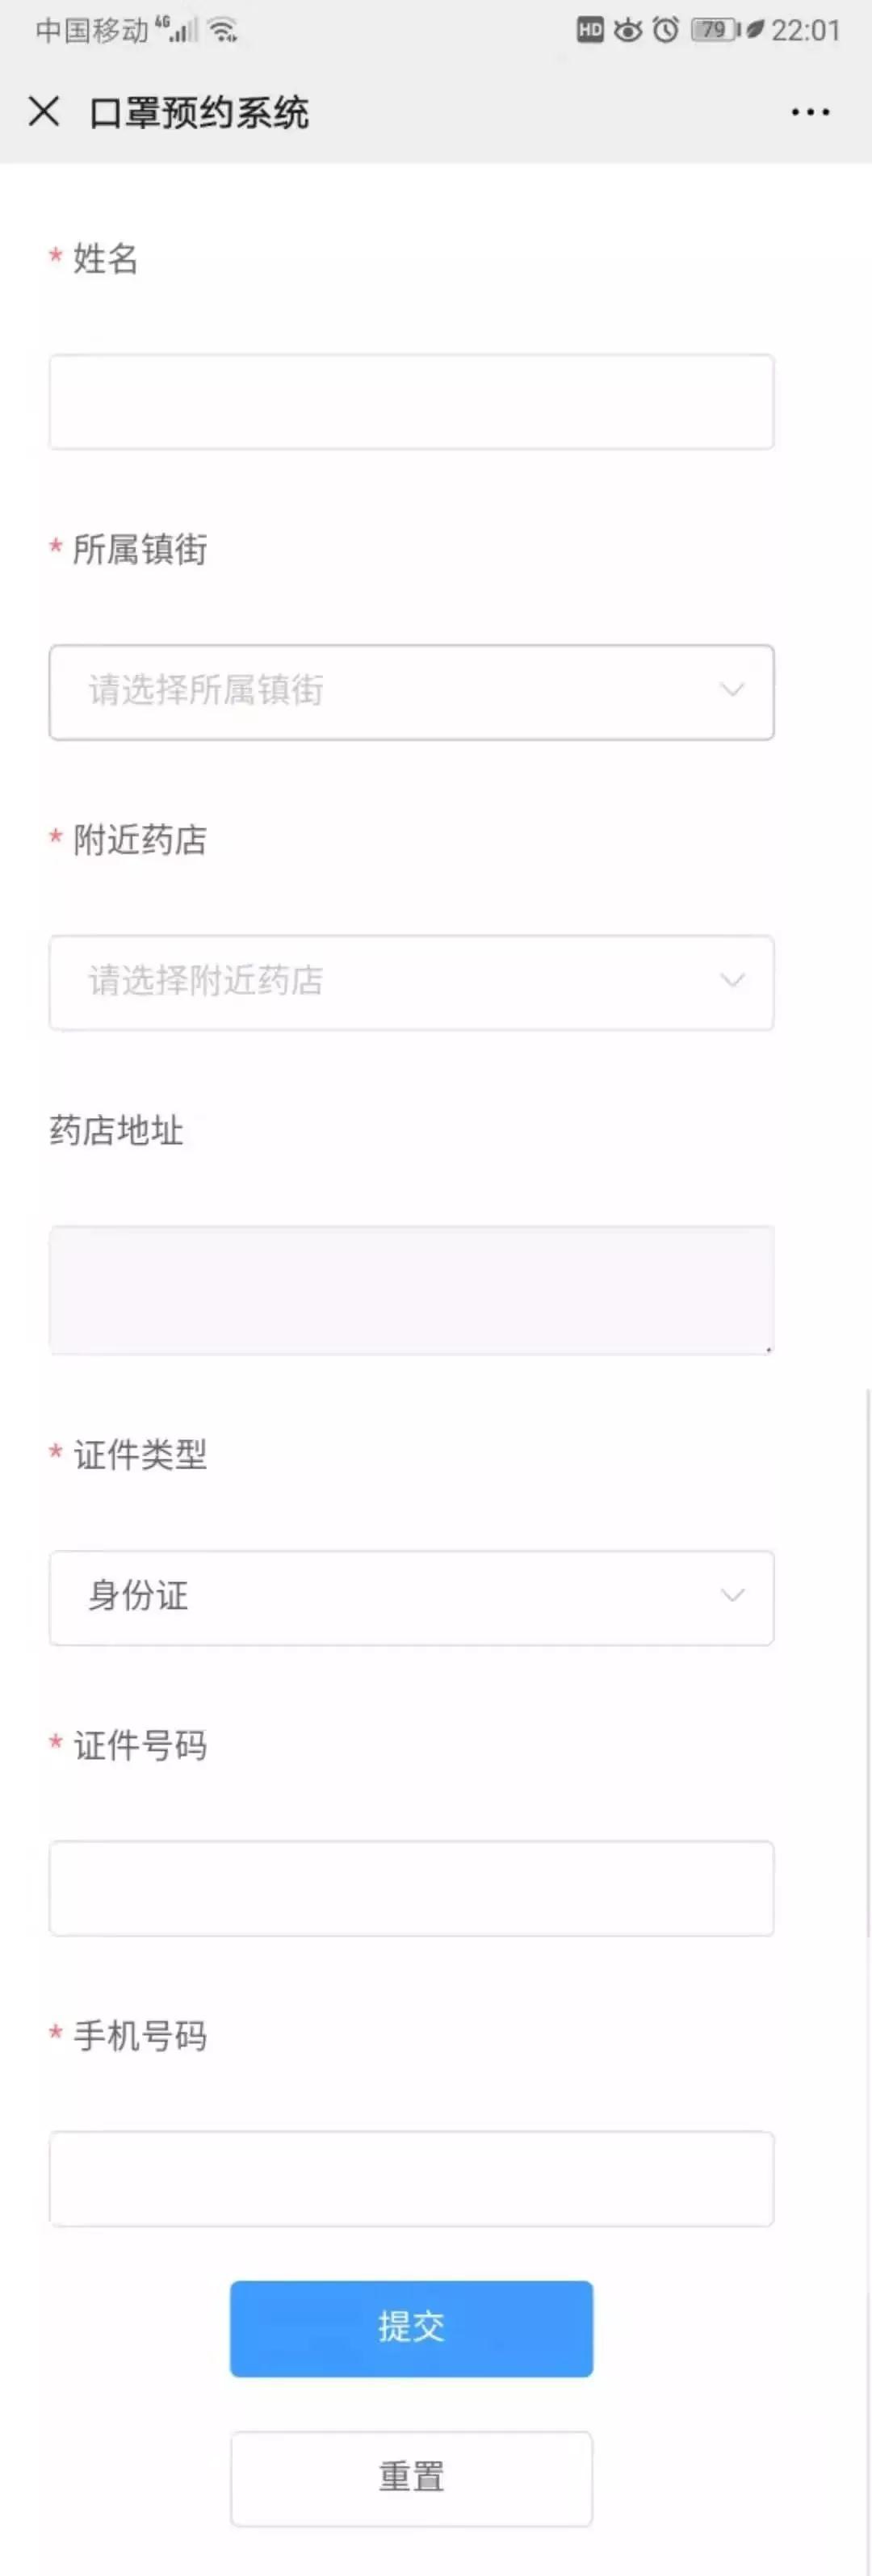The image size is (872, 2576).
Task: Tap the 4G signal strength icon
Action: (x=178, y=30)
